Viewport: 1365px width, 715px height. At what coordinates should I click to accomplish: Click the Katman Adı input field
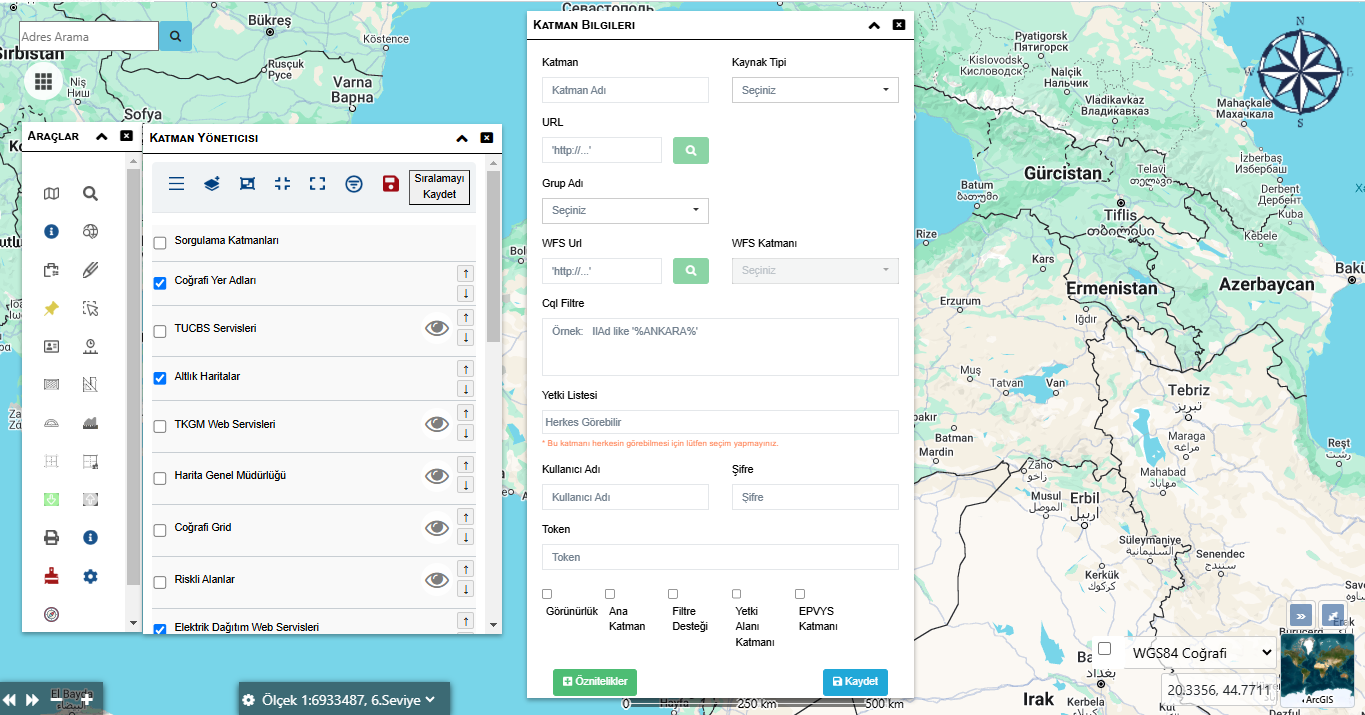625,90
